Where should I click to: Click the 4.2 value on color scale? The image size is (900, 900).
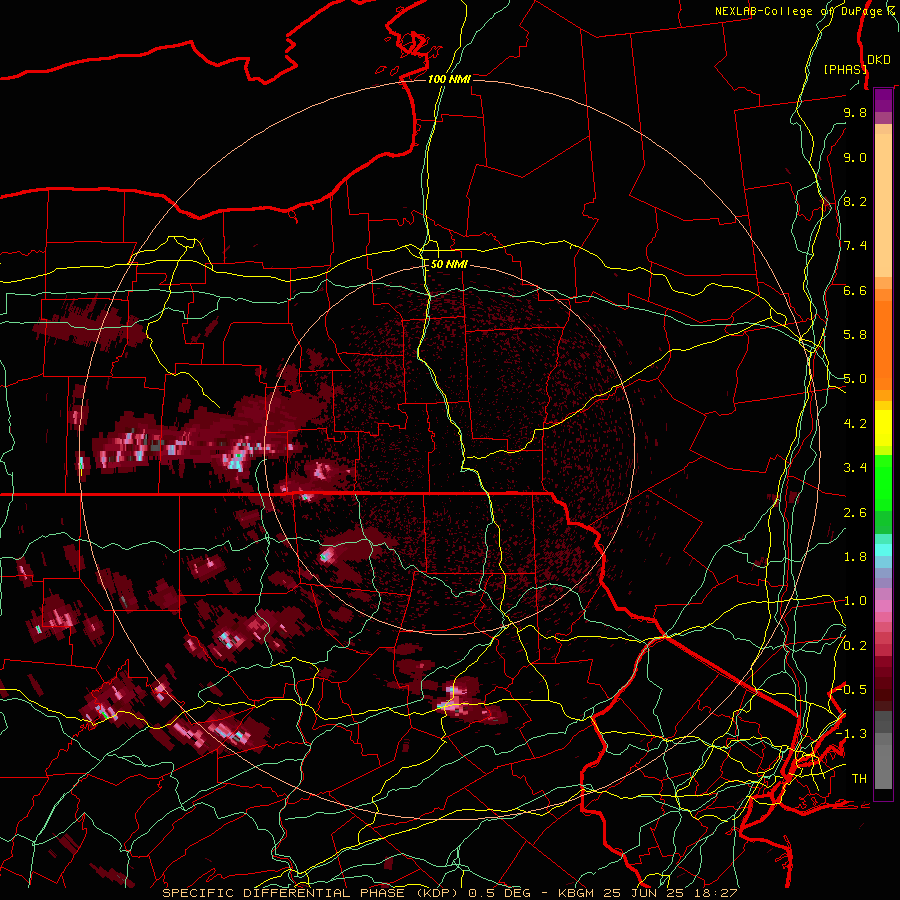855,424
